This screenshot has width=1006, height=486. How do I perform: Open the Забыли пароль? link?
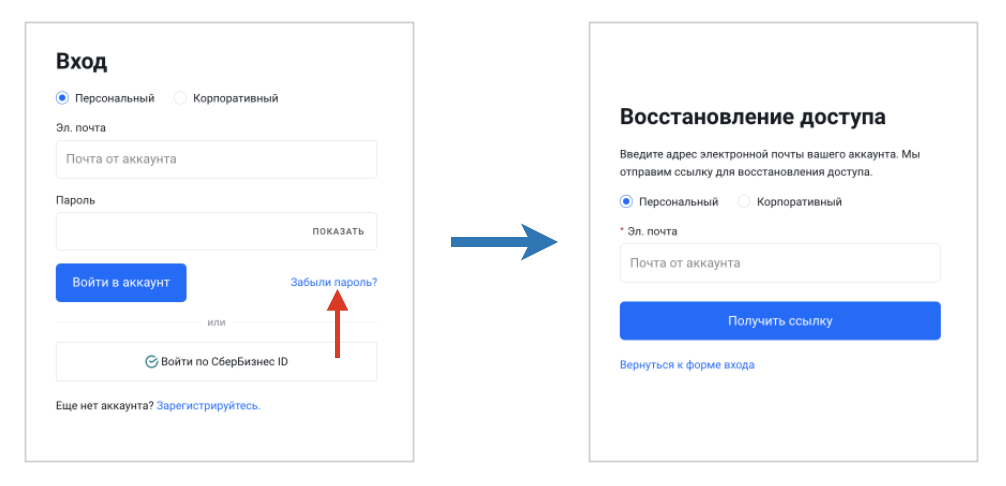tap(334, 282)
